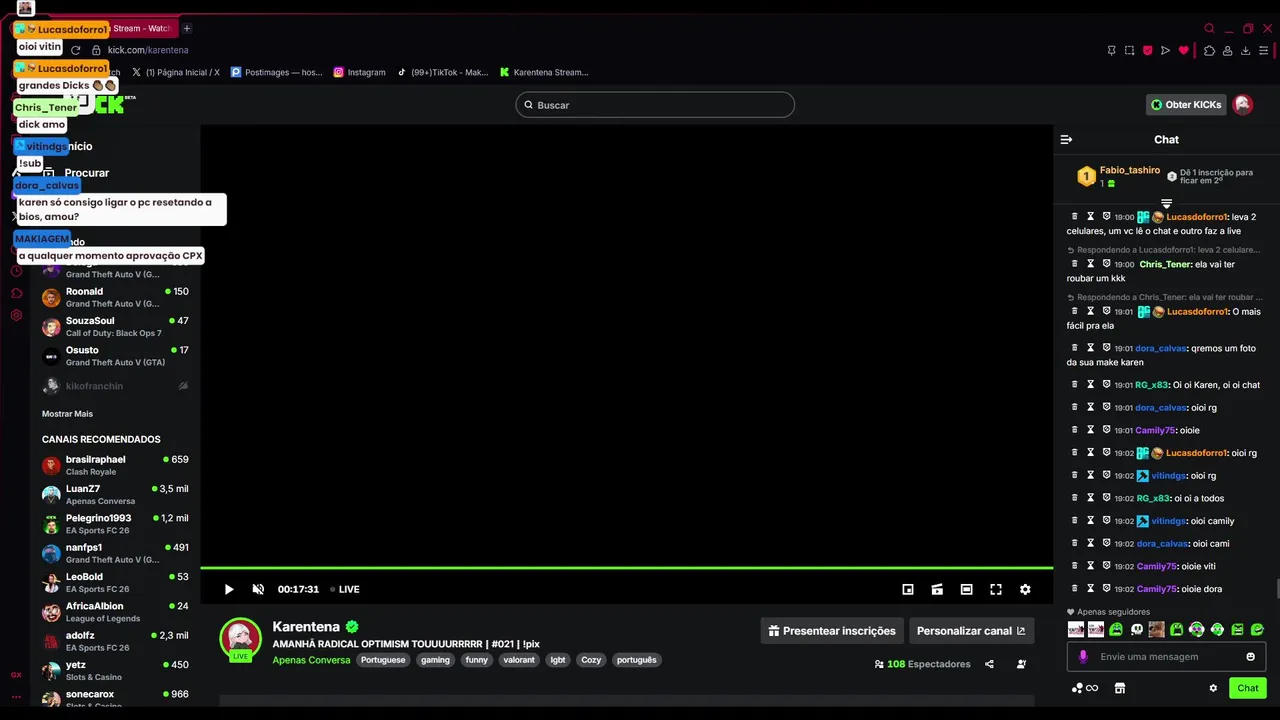
Task: Open new browser tab with plus
Action: (x=187, y=28)
